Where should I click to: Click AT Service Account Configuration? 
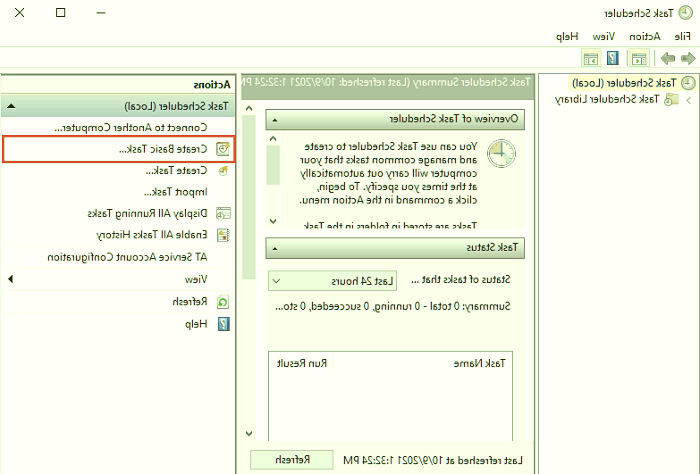[127, 257]
